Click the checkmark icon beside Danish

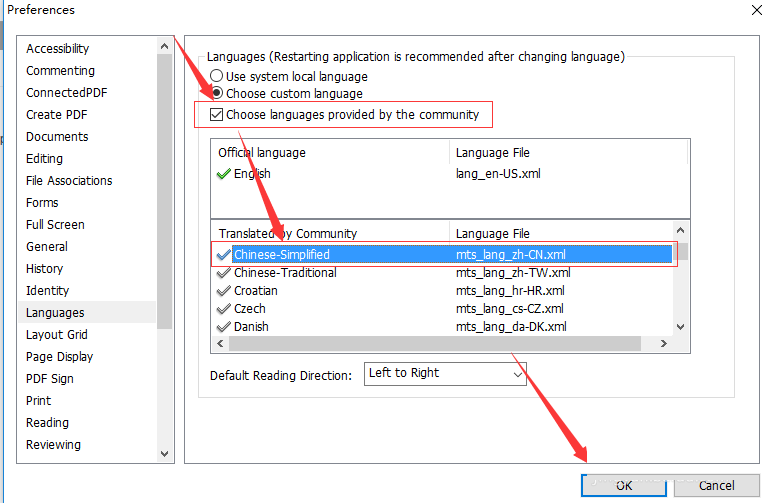point(224,327)
